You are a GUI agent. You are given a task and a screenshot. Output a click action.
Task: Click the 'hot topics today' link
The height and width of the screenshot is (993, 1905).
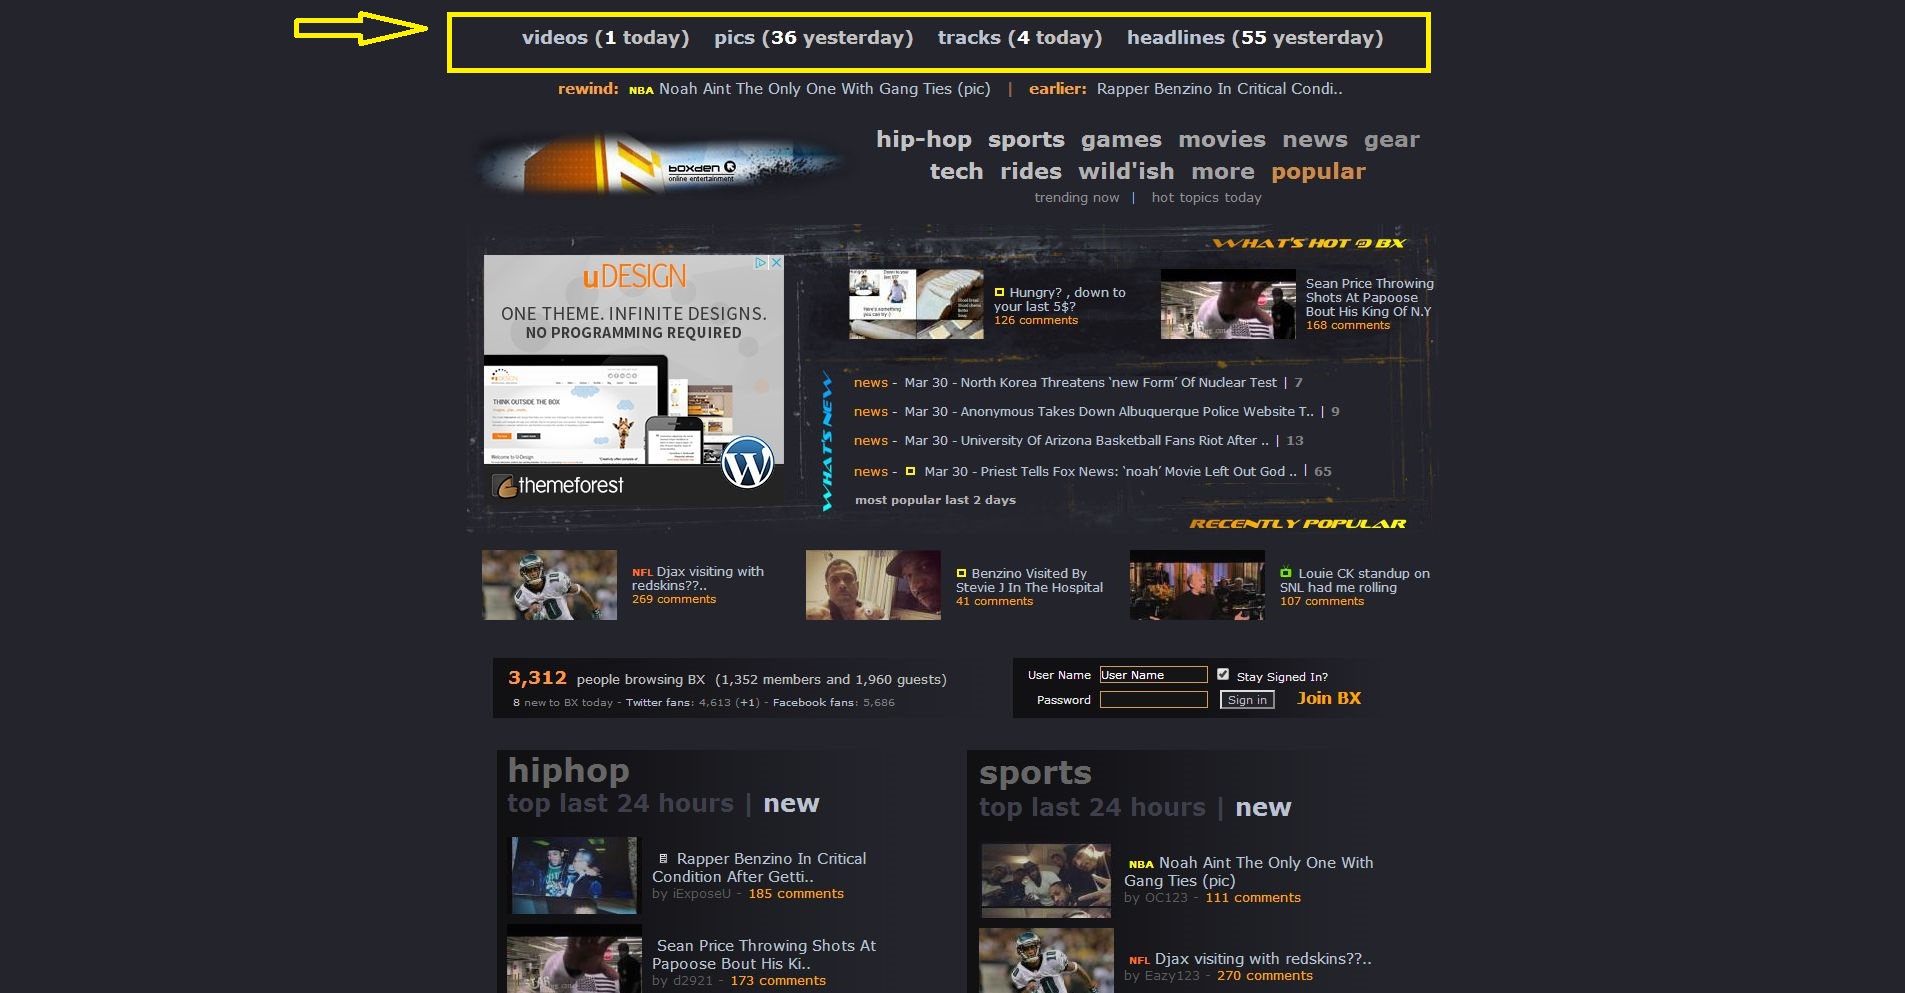[x=1206, y=198]
